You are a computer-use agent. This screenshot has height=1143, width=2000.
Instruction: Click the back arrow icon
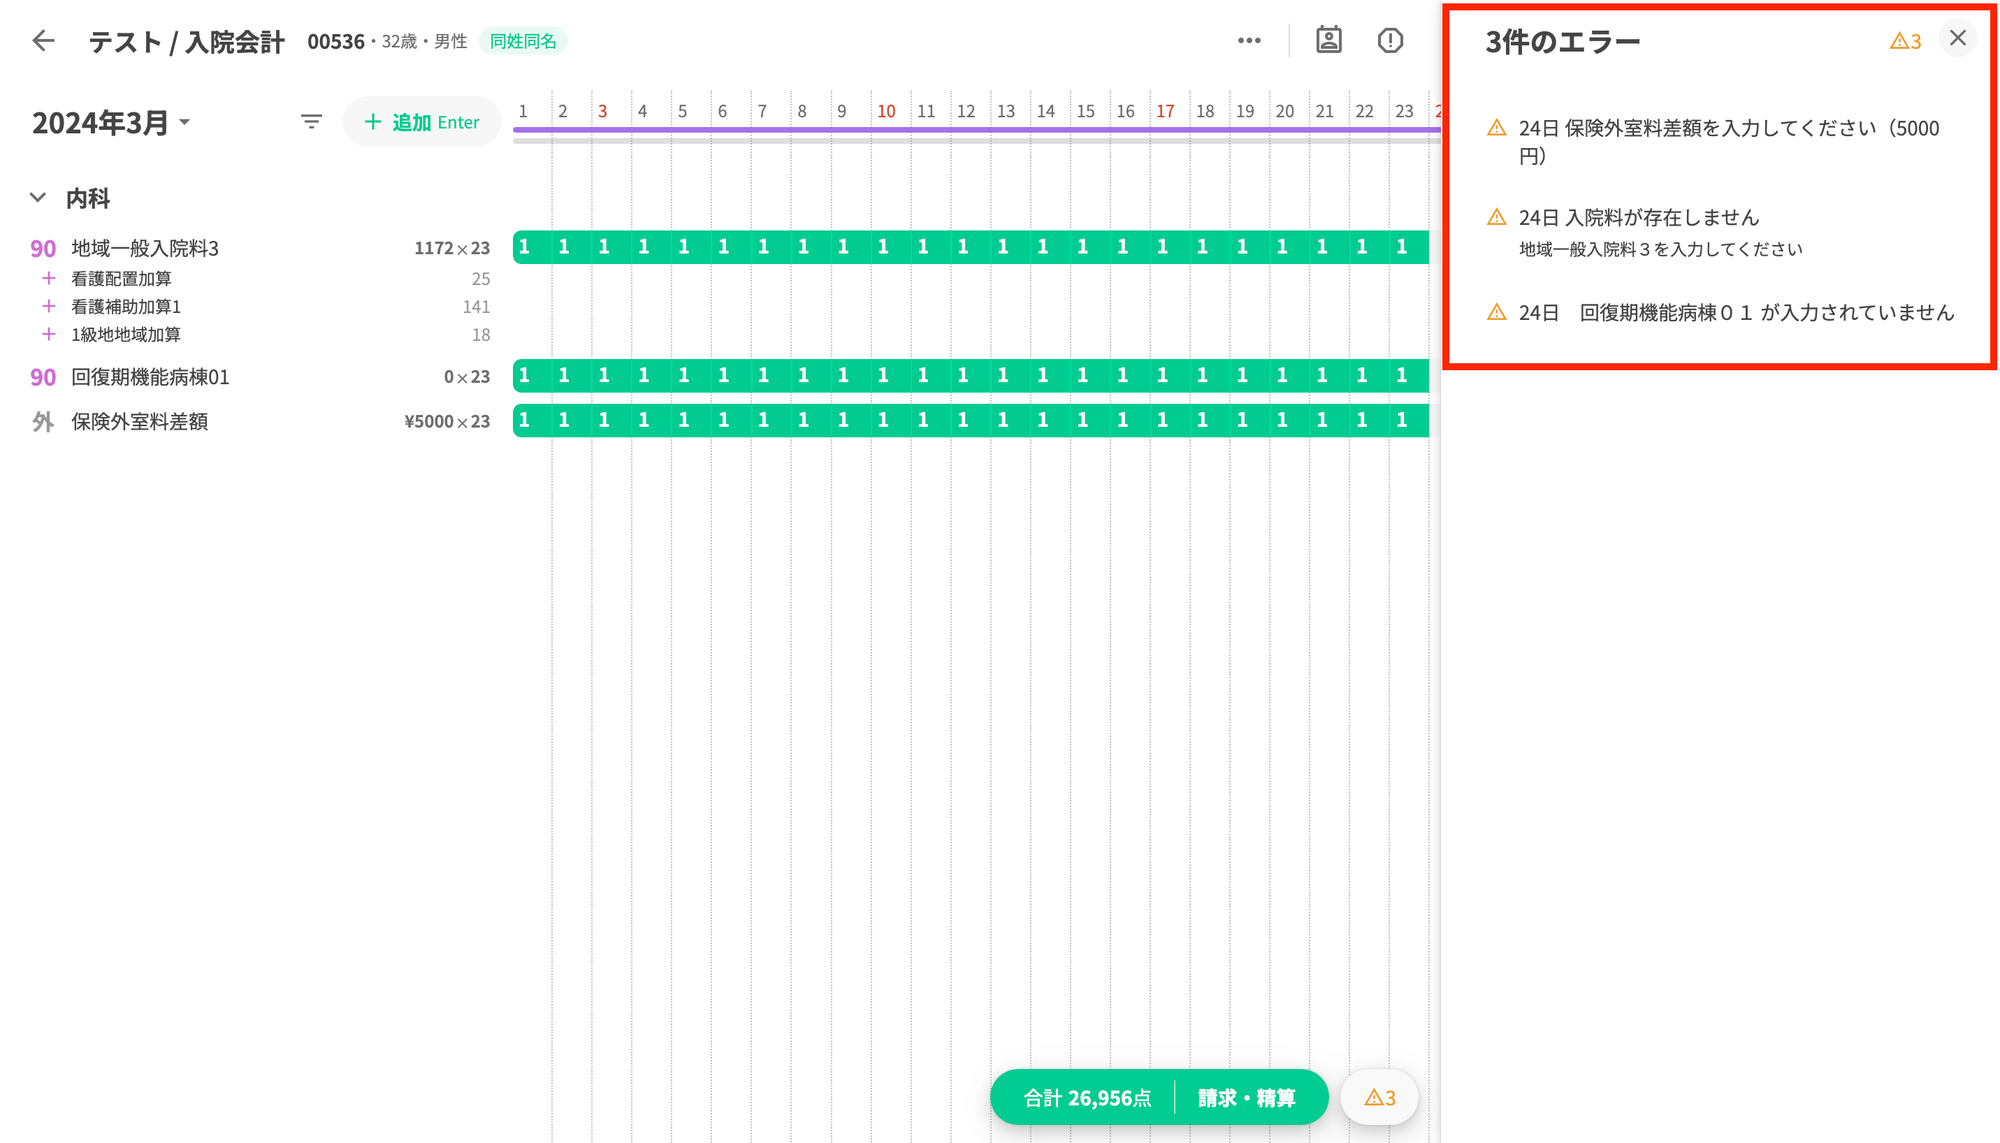coord(43,41)
